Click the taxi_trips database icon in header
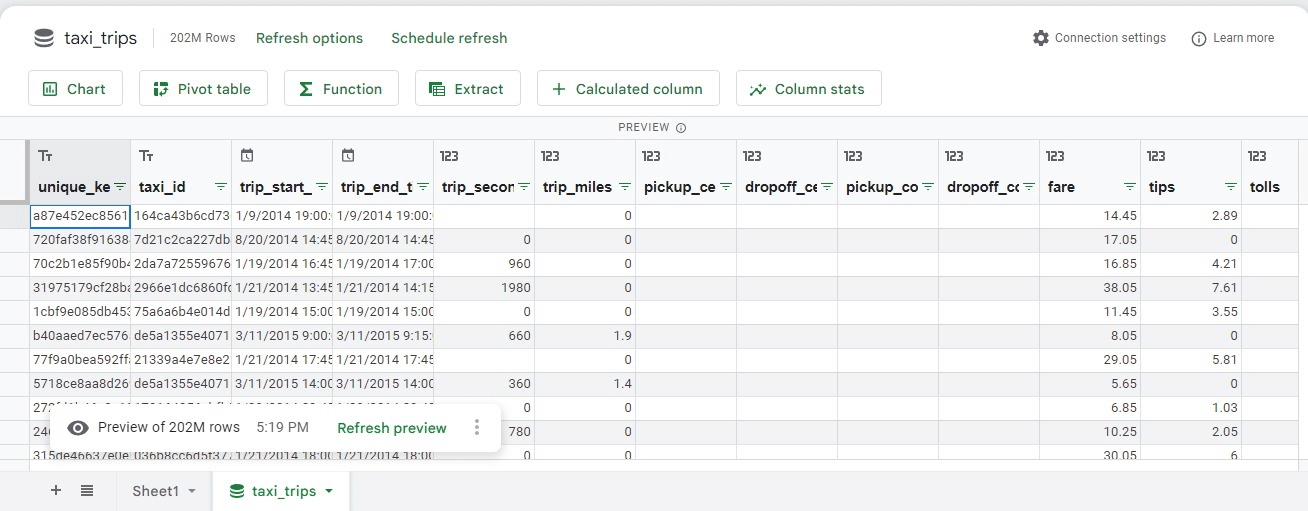Viewport: 1308px width, 511px height. pos(44,38)
